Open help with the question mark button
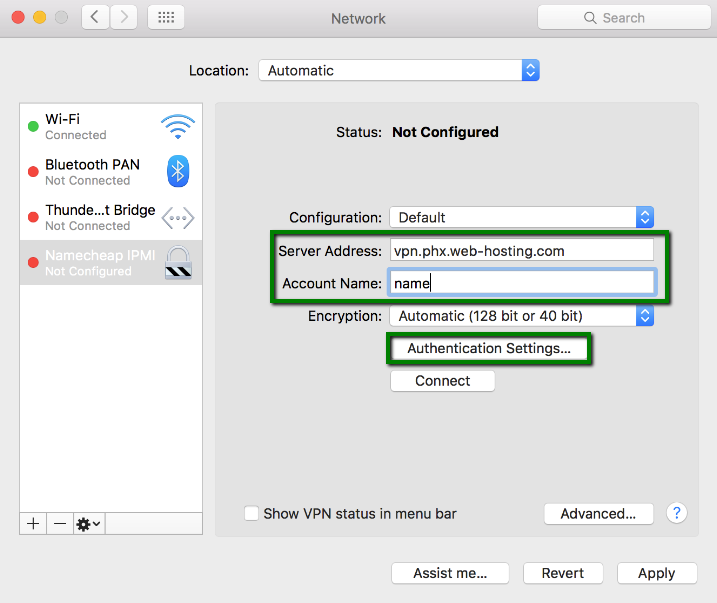717x603 pixels. click(x=676, y=513)
